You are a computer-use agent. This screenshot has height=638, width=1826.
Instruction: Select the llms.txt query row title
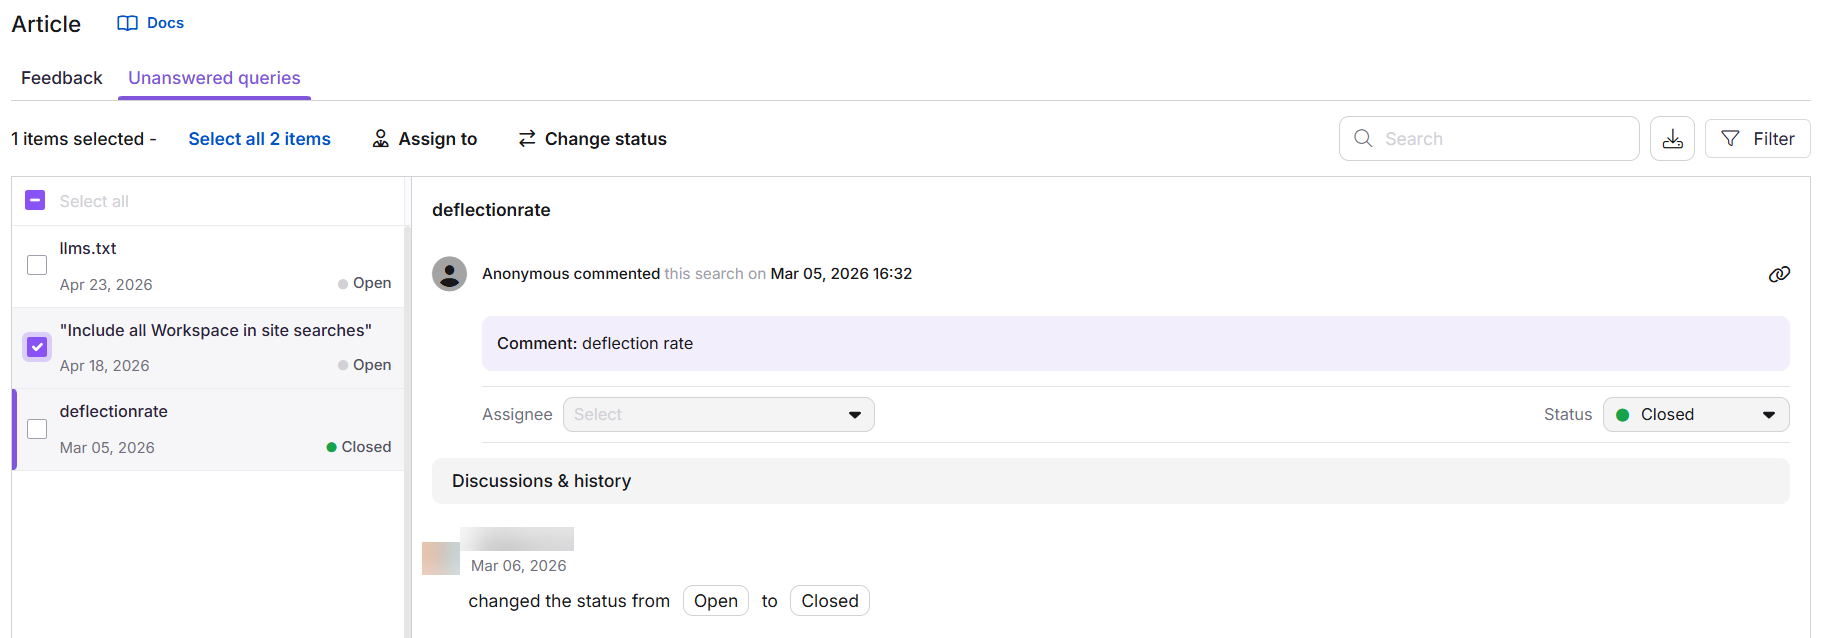point(88,248)
